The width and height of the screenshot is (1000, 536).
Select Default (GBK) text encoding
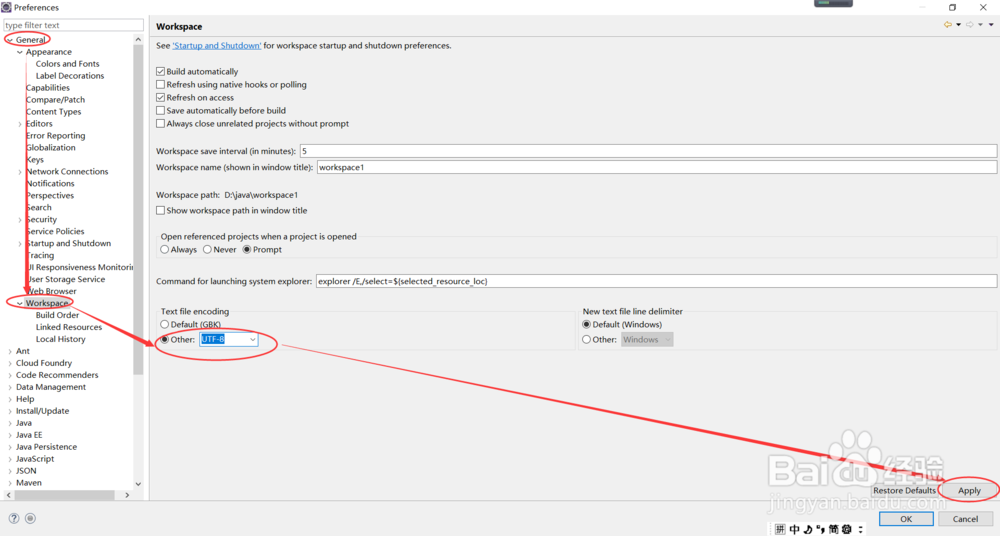165,324
